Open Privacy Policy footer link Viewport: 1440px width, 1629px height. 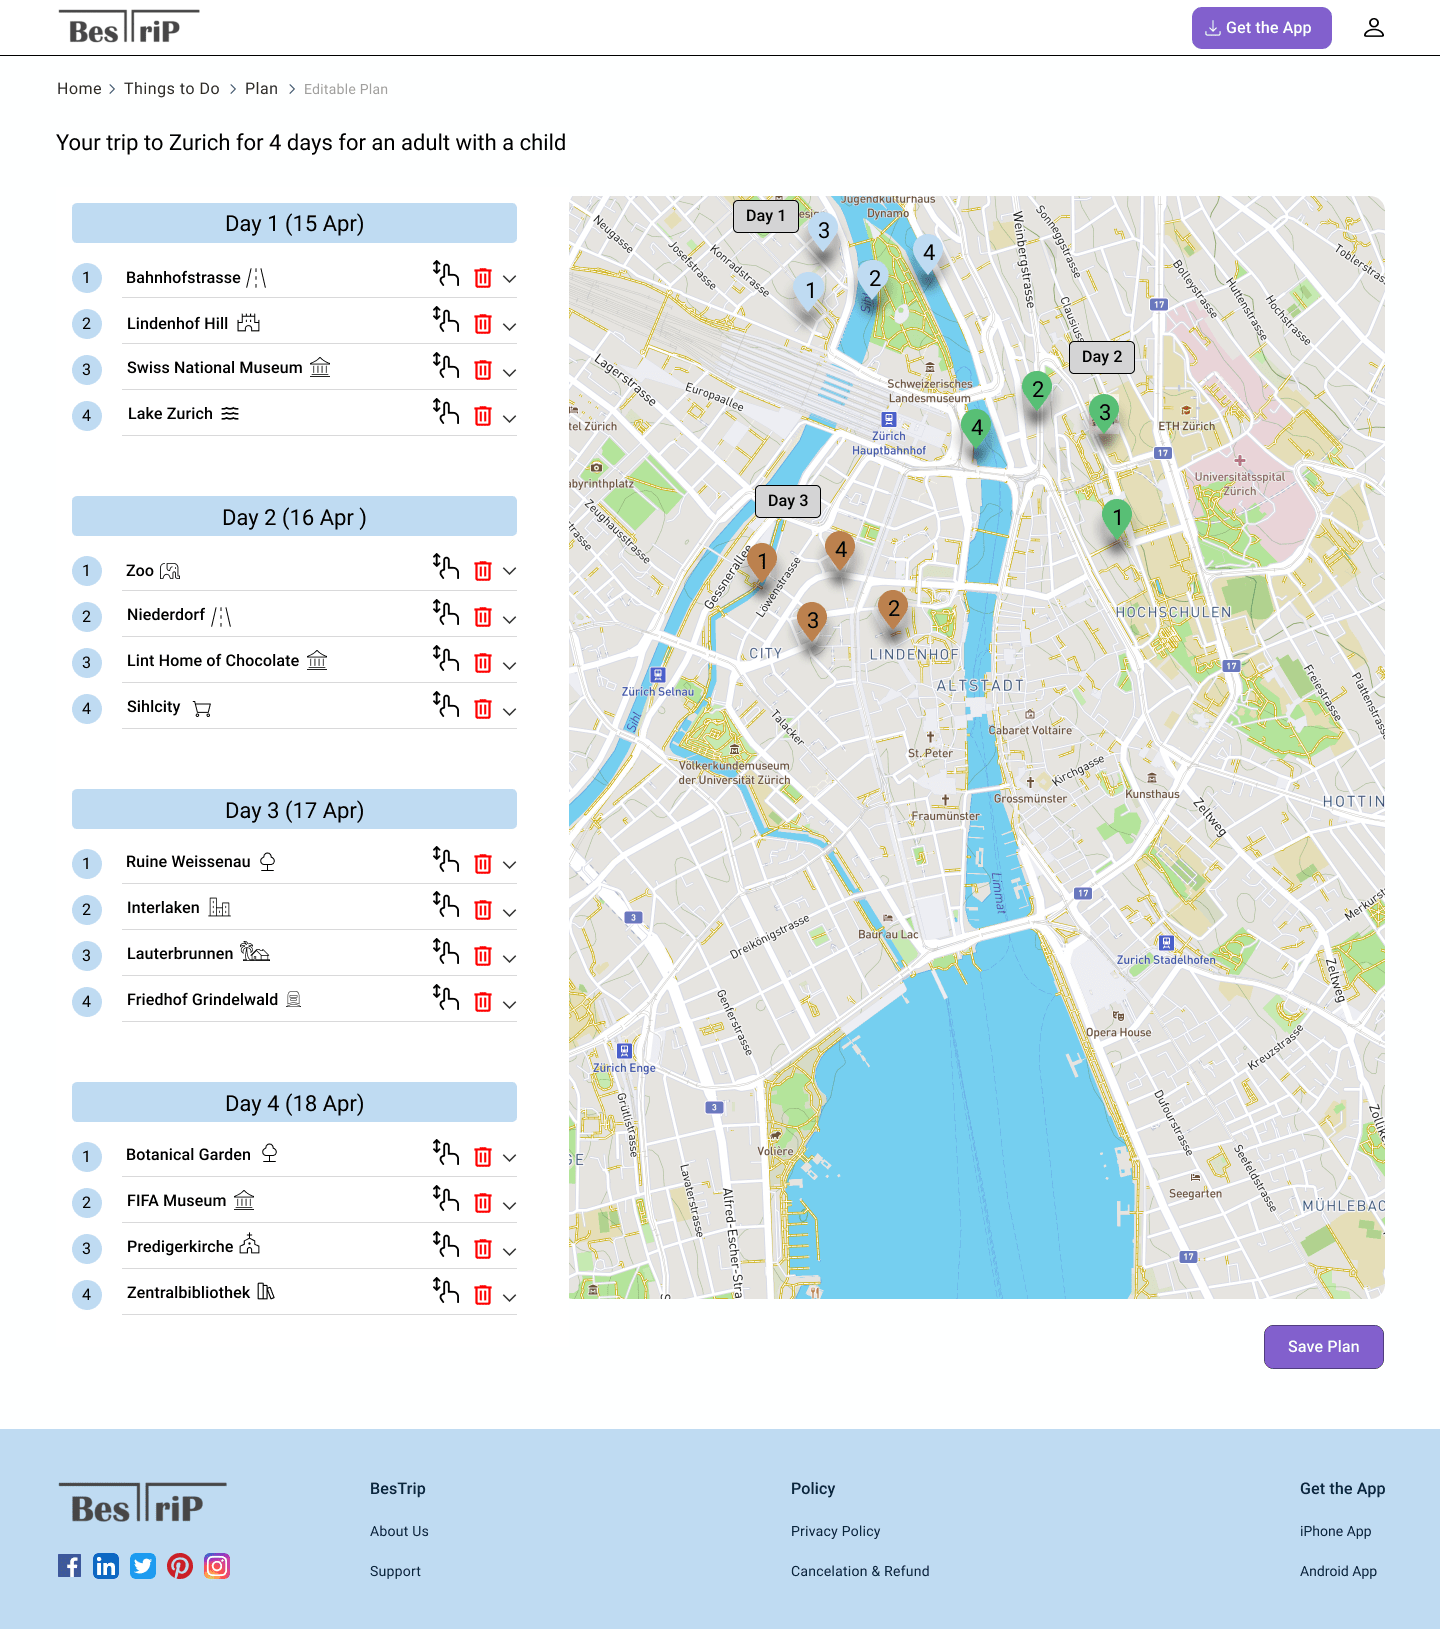[835, 1531]
